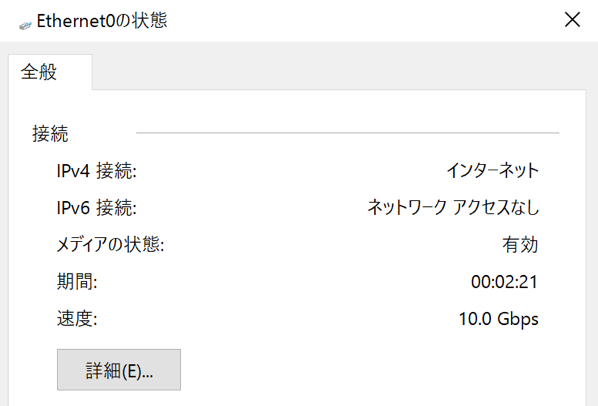The image size is (598, 406).
Task: Click blank tab strip area beside 全般
Action: coord(339,72)
